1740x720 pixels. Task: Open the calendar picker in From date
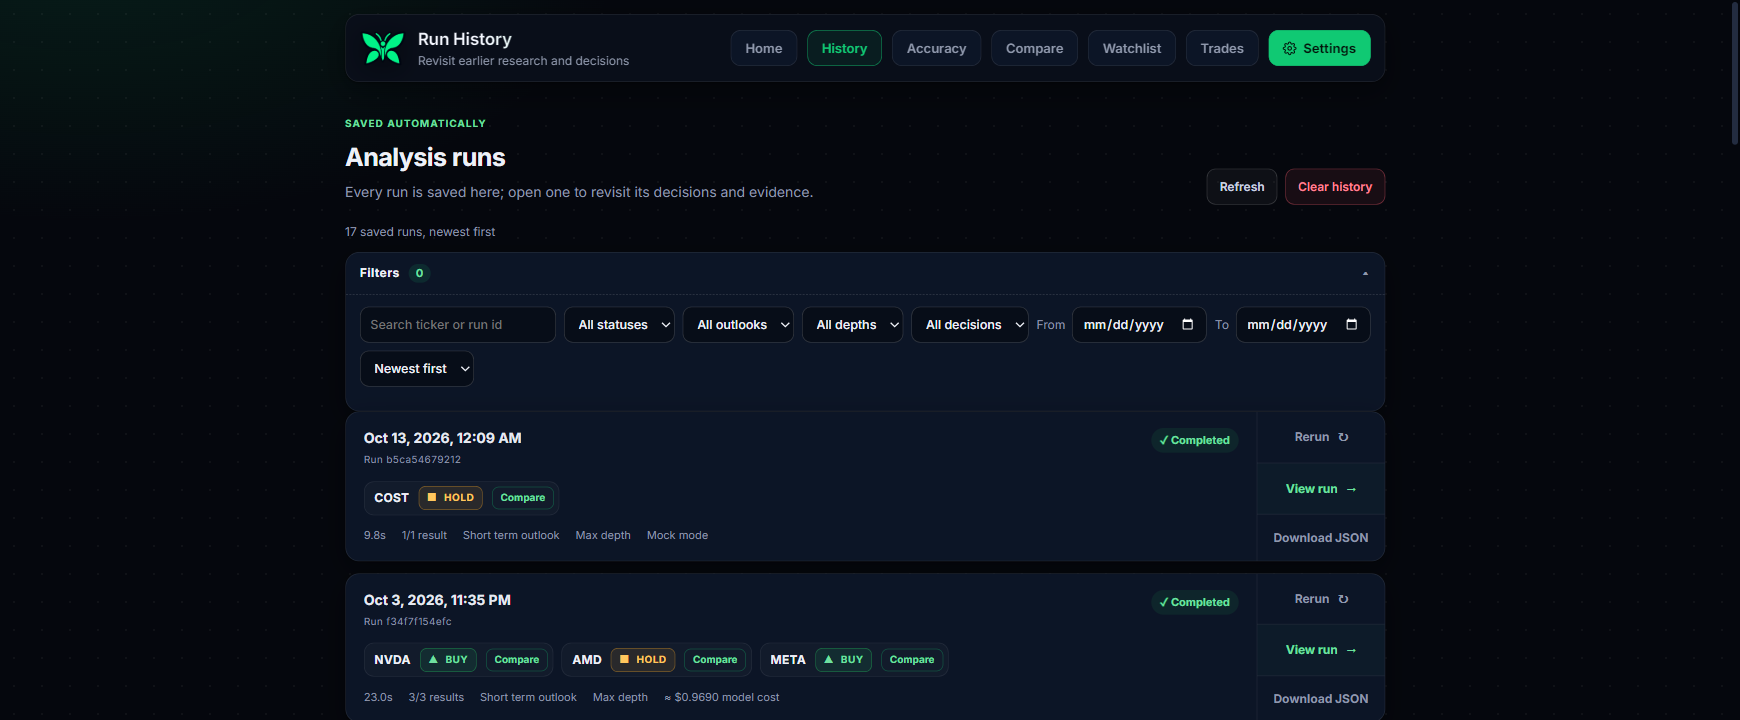(x=1187, y=325)
